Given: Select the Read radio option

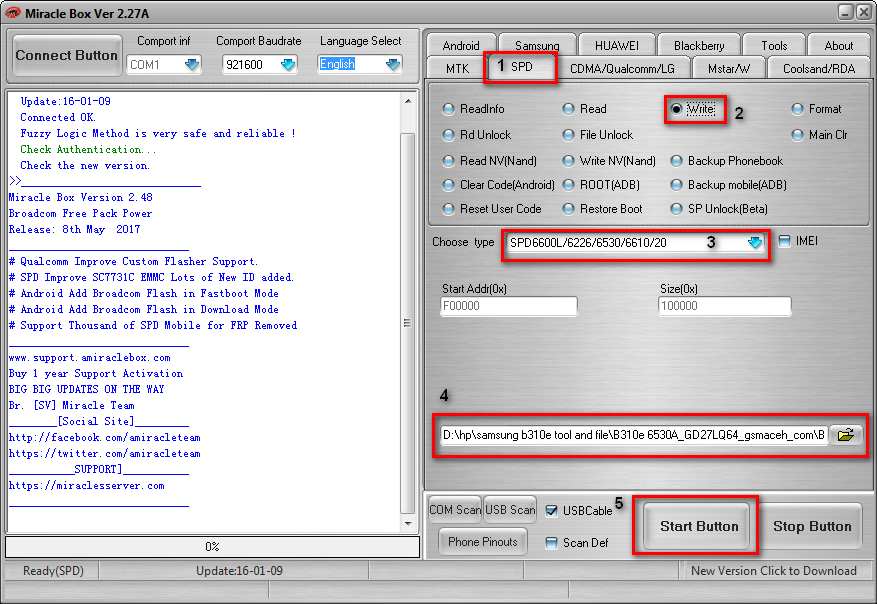Looking at the screenshot, I should tap(584, 109).
